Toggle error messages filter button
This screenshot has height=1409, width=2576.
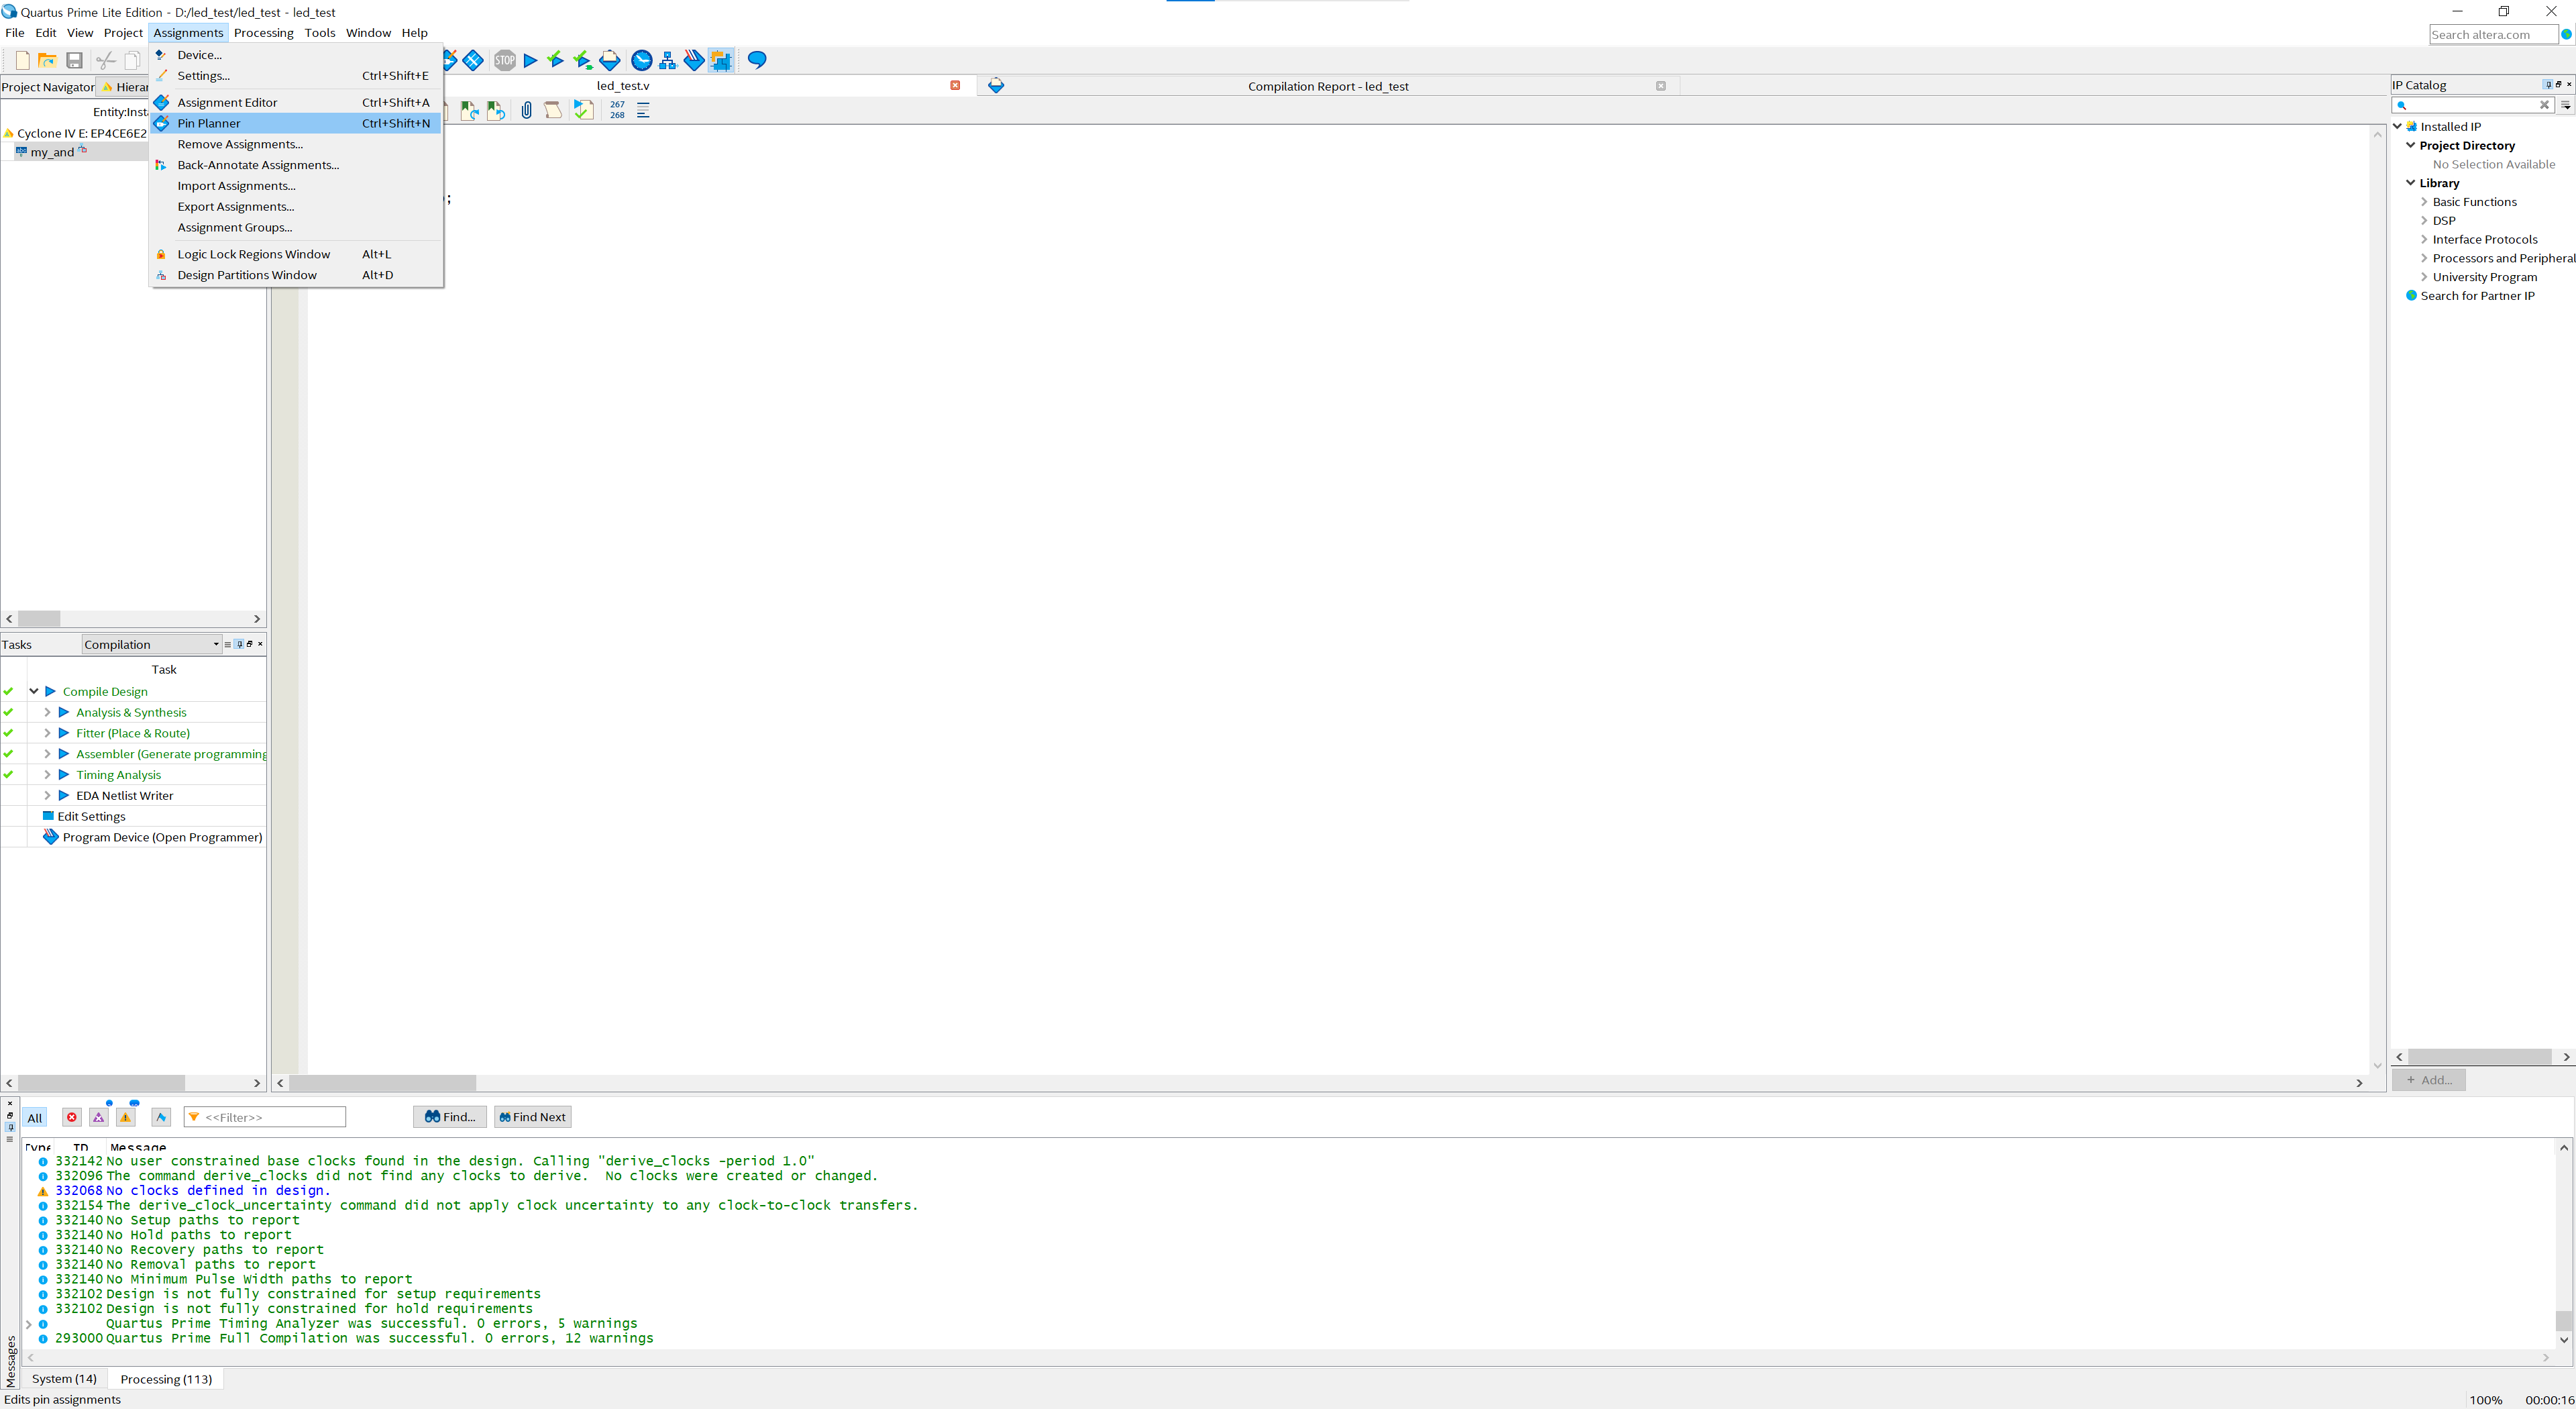click(71, 1117)
